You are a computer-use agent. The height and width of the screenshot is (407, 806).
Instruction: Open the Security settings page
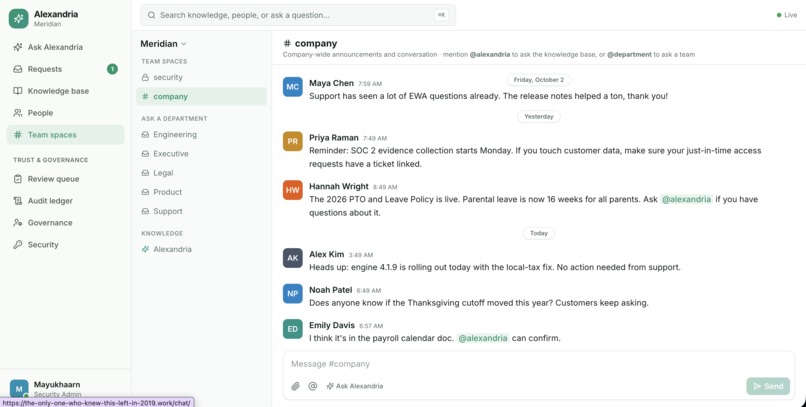tap(65, 245)
